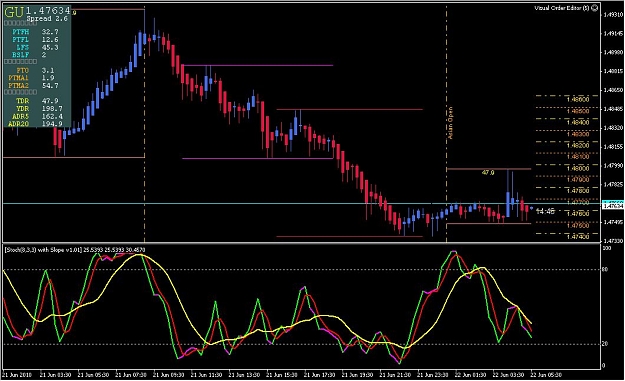This screenshot has width=625, height=381.
Task: Click the PTMA2 value 54.7
Action: 50,86
